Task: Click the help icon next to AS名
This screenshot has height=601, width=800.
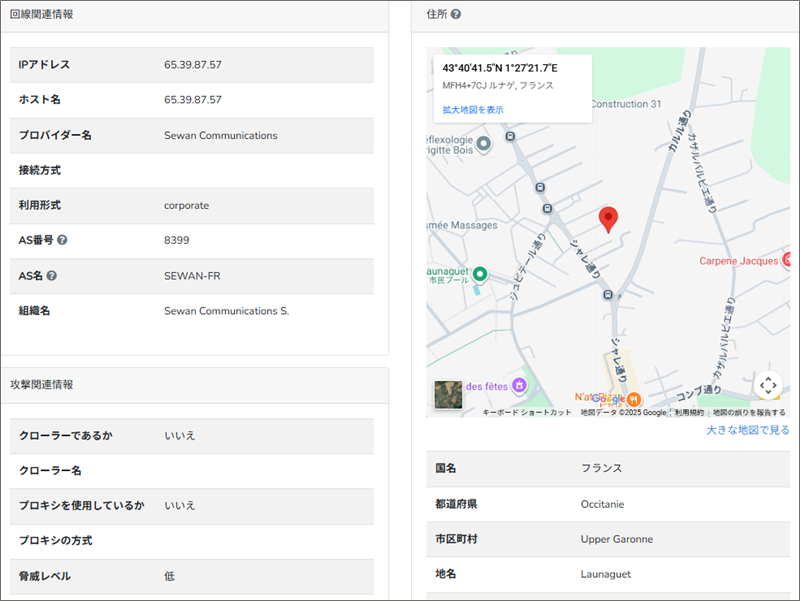Action: point(51,276)
